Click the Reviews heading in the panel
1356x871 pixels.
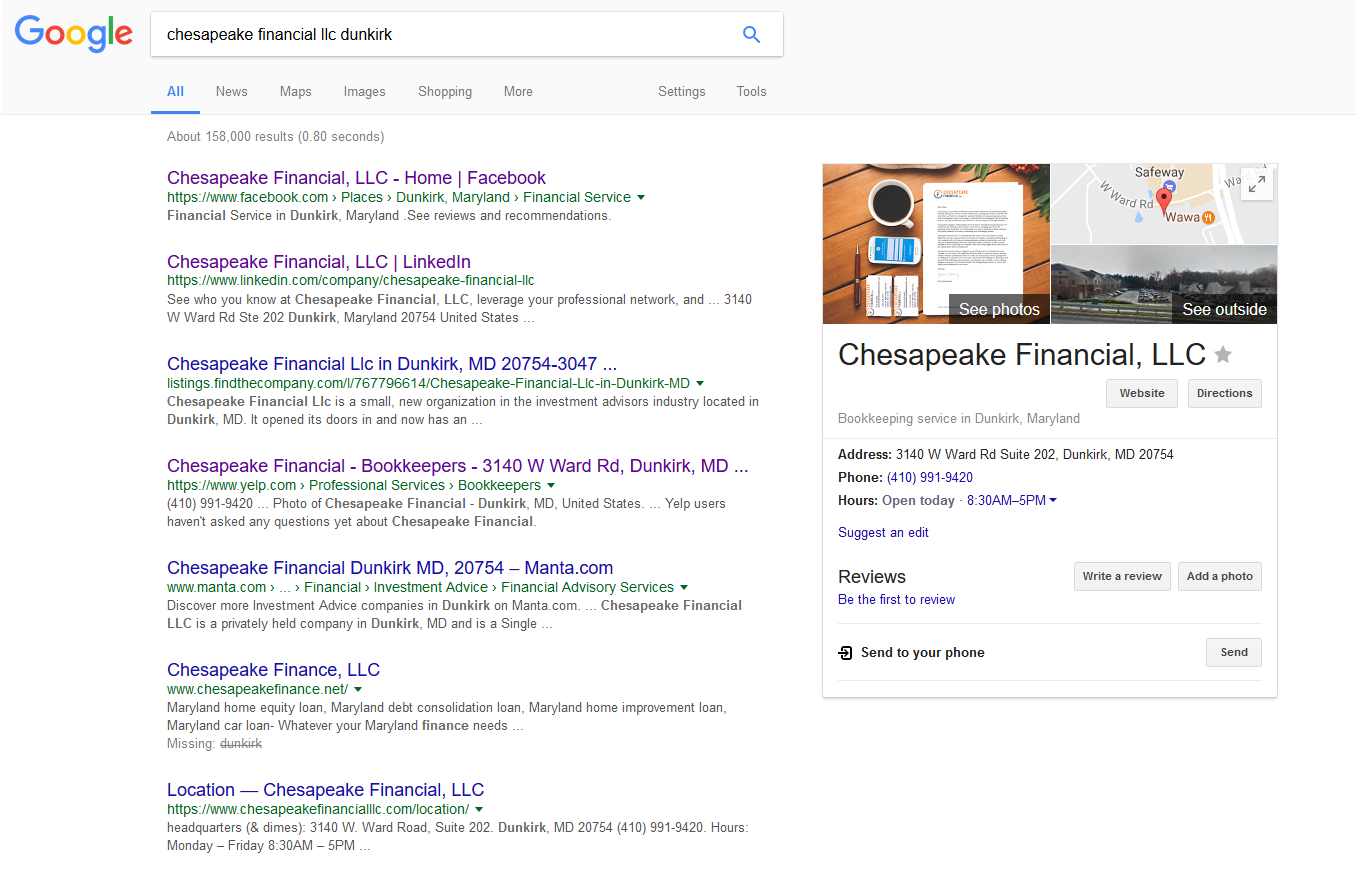[872, 577]
